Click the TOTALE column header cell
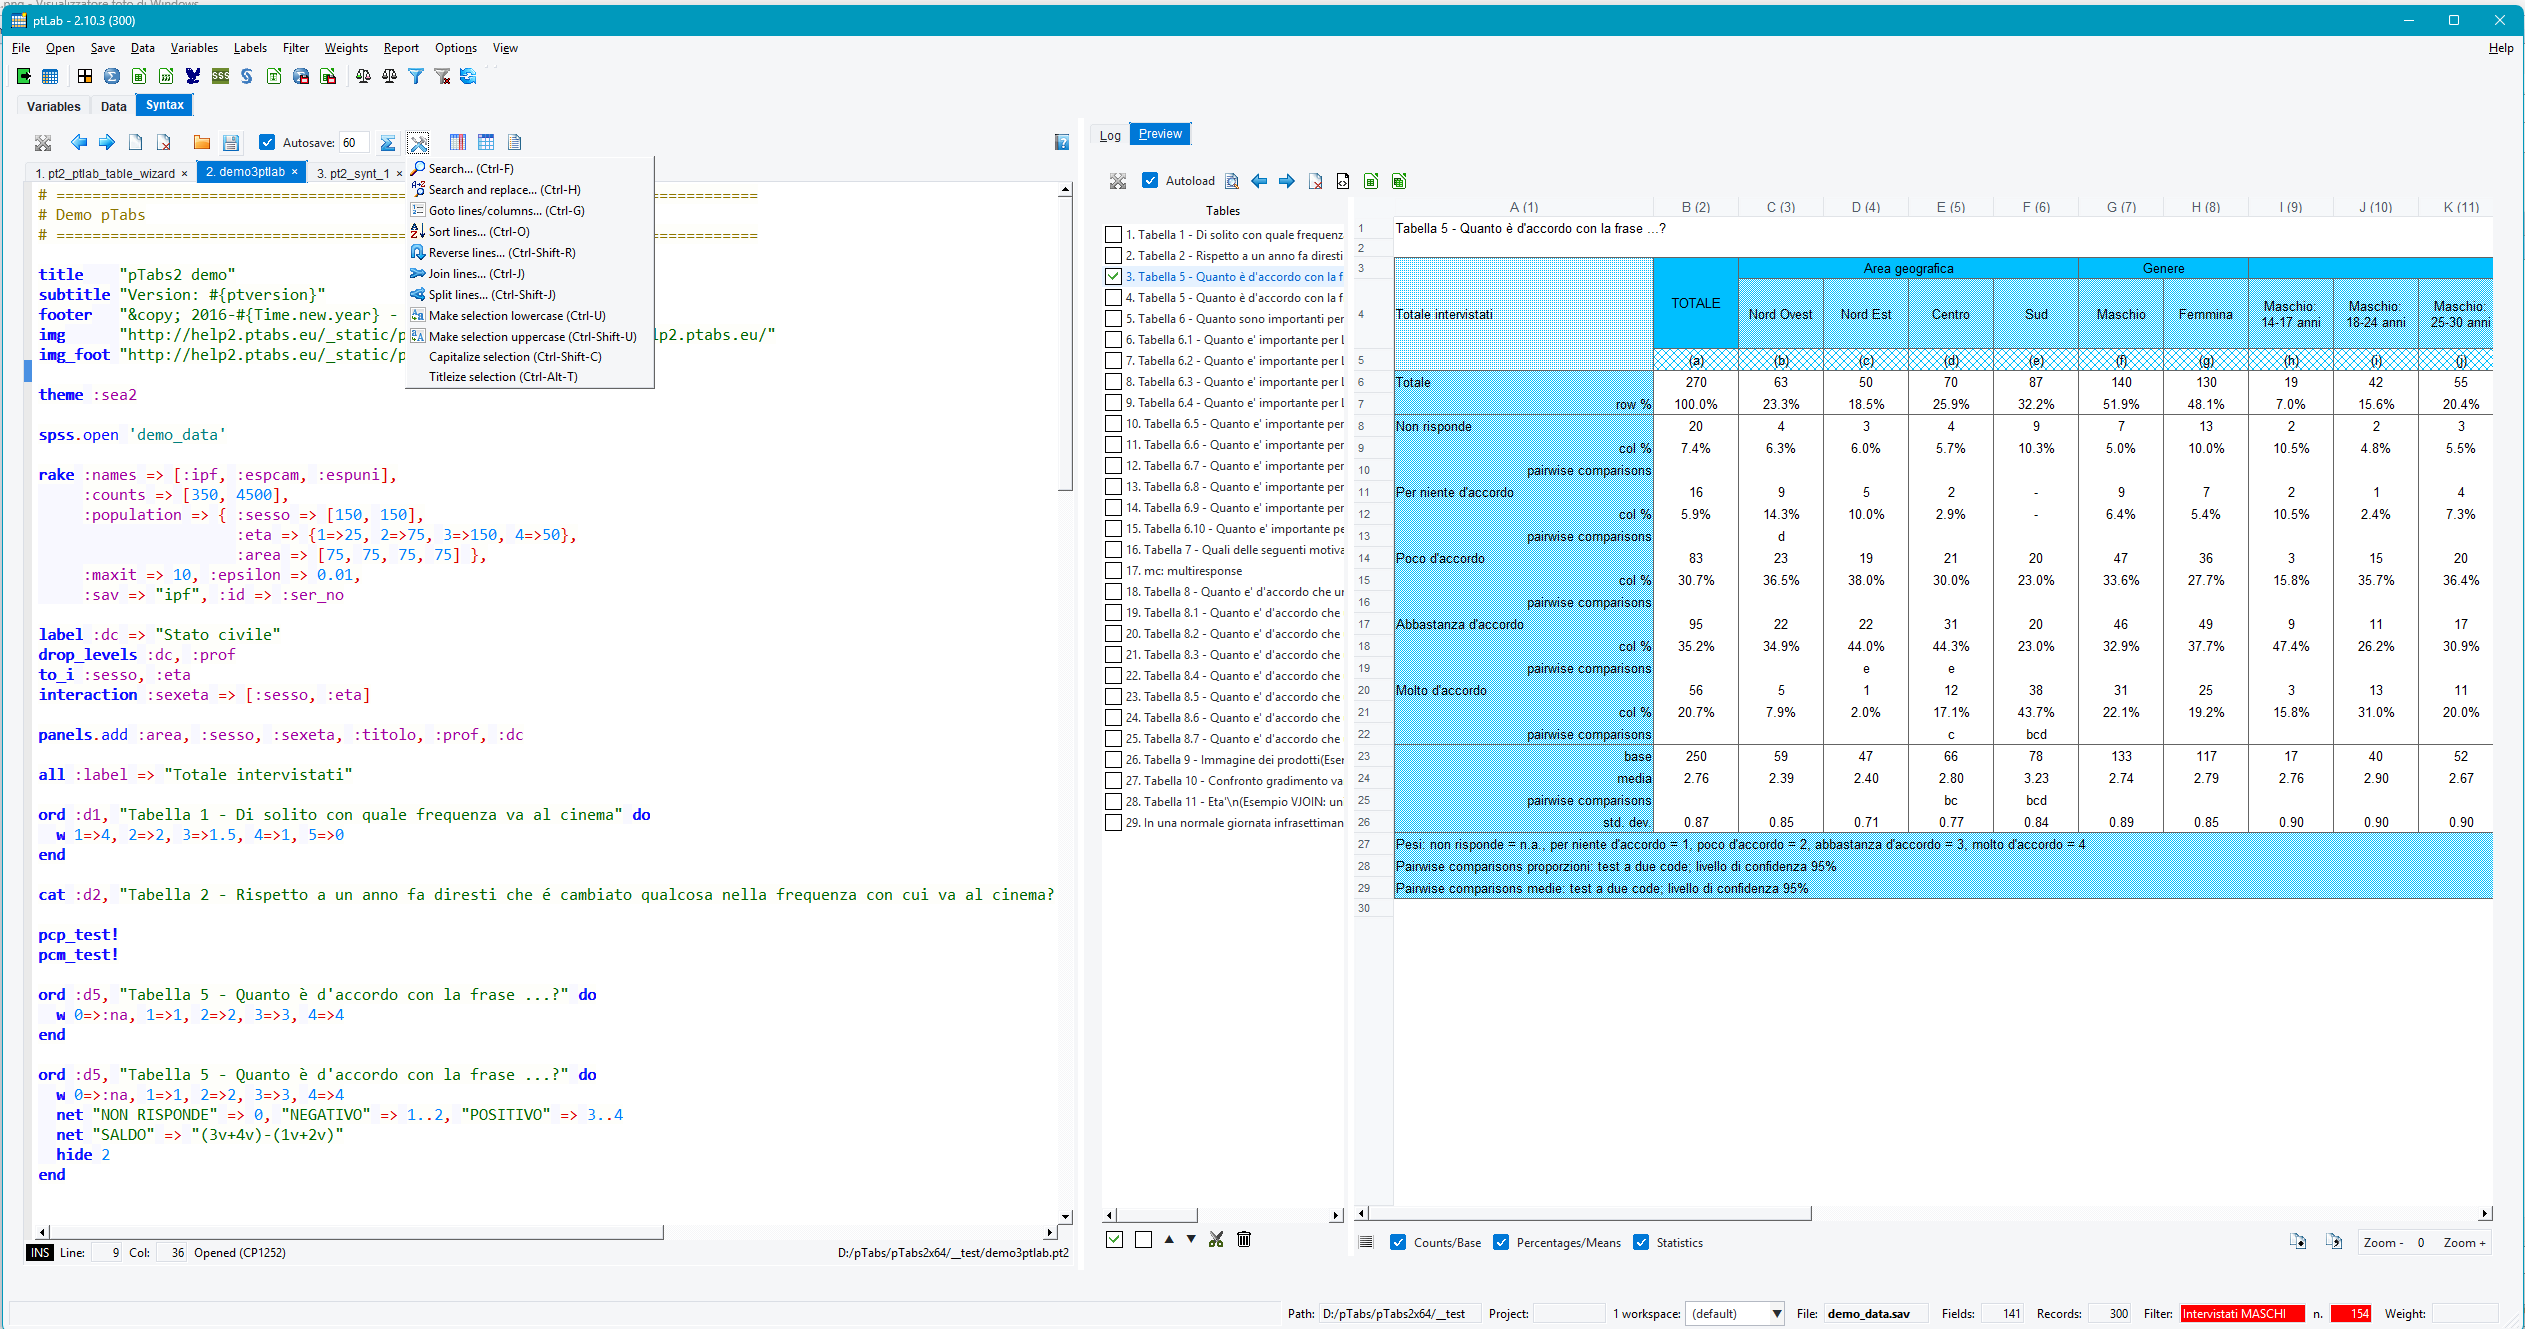 coord(1696,303)
